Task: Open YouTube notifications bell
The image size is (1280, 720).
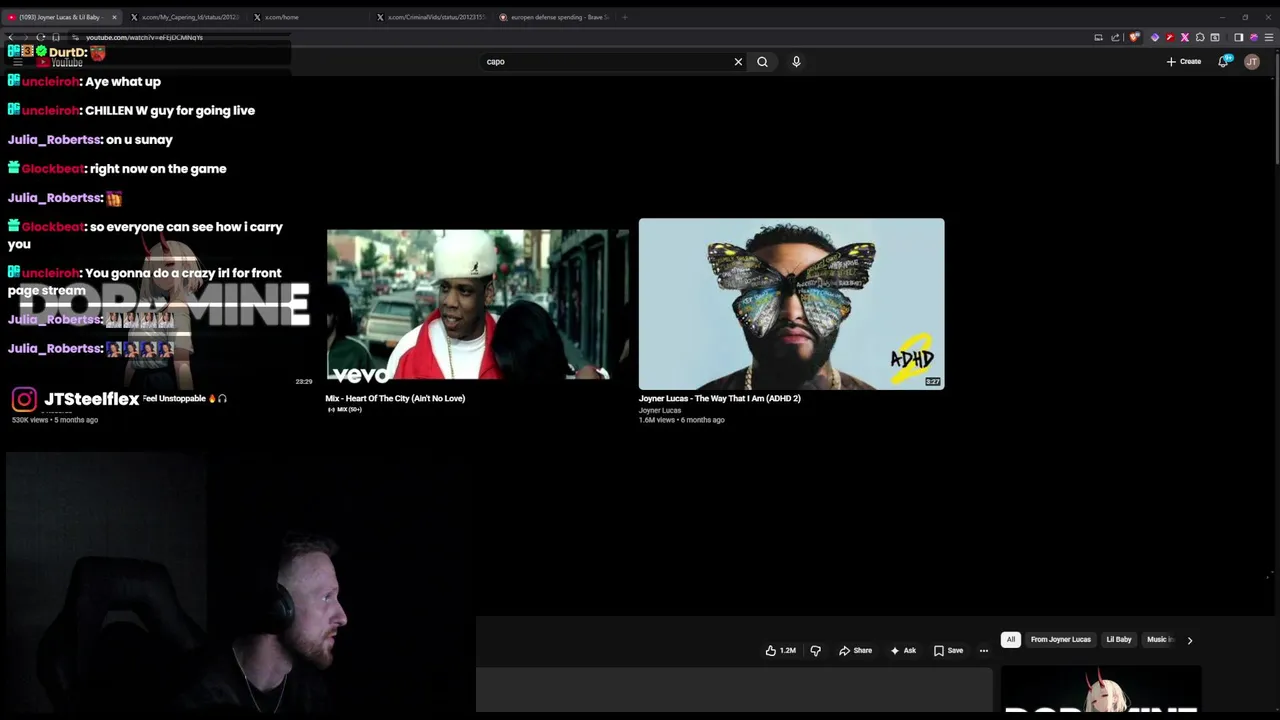Action: coord(1224,62)
